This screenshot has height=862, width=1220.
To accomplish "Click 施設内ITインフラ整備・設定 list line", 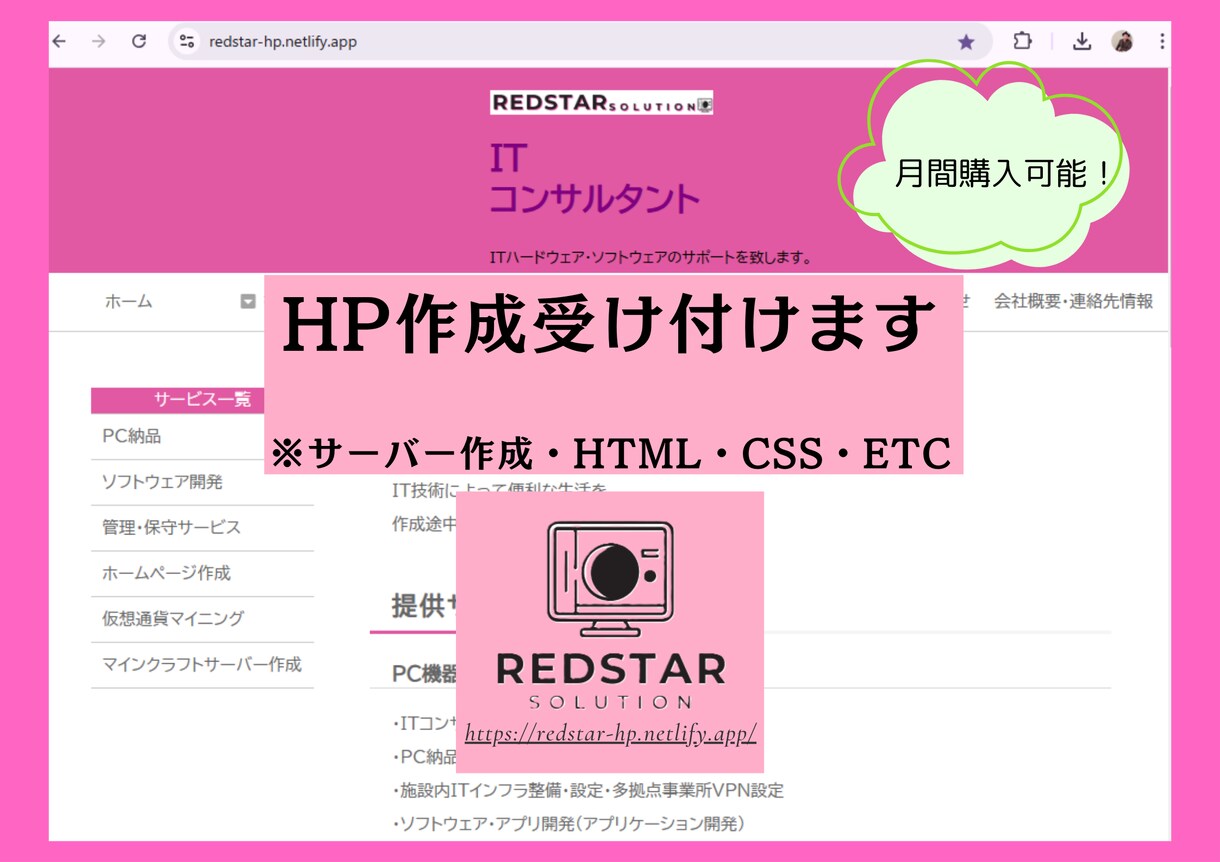I will (x=588, y=790).
